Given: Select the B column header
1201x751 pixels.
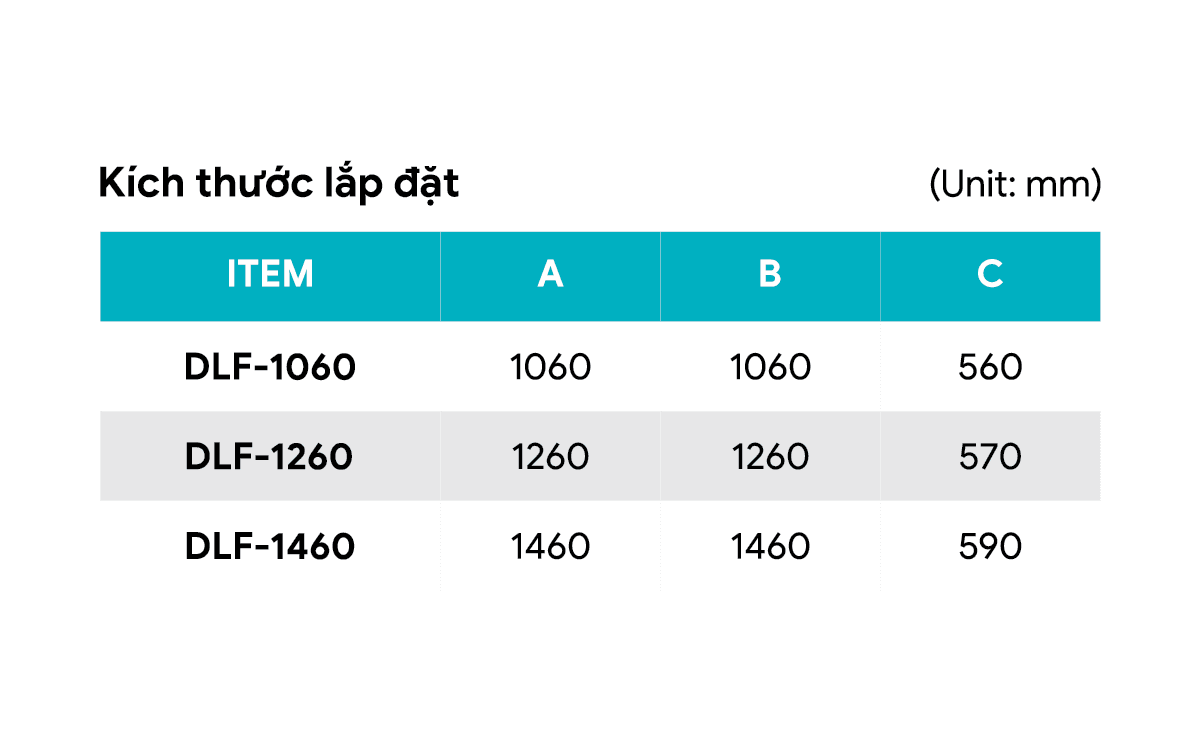Looking at the screenshot, I should pyautogui.click(x=770, y=274).
